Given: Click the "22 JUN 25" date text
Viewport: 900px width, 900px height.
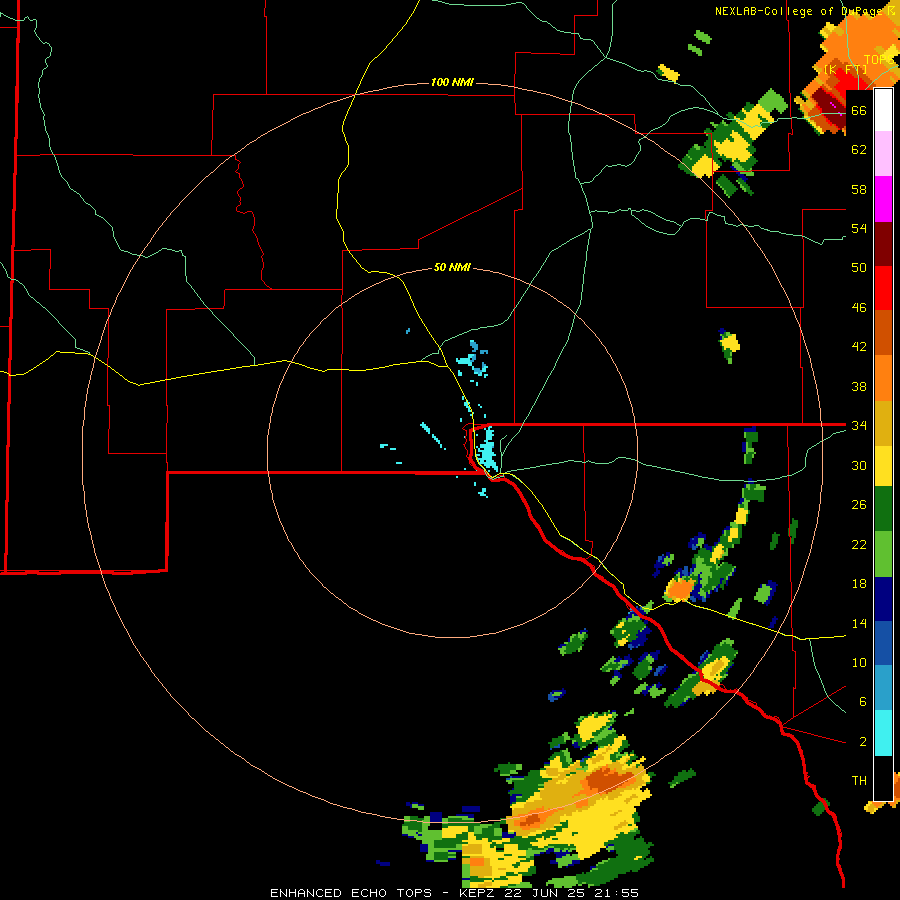Looking at the screenshot, I should click(546, 893).
